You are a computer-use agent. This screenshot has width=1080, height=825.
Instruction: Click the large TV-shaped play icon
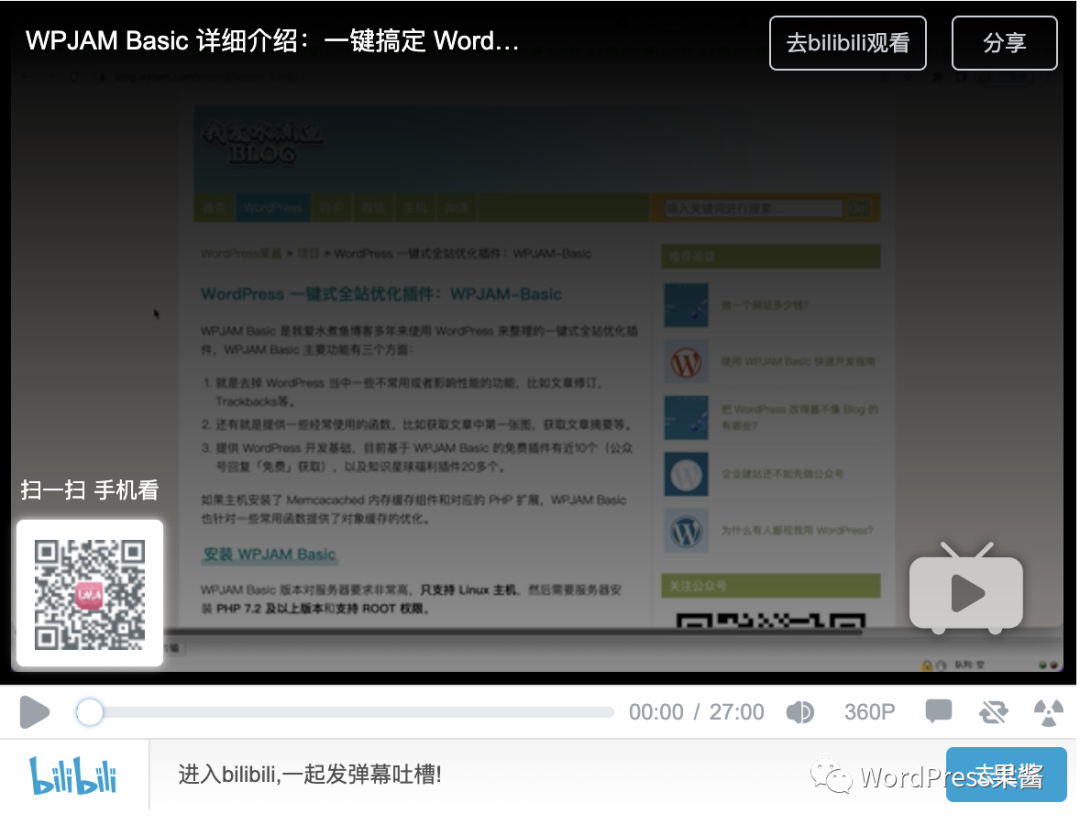[x=966, y=589]
